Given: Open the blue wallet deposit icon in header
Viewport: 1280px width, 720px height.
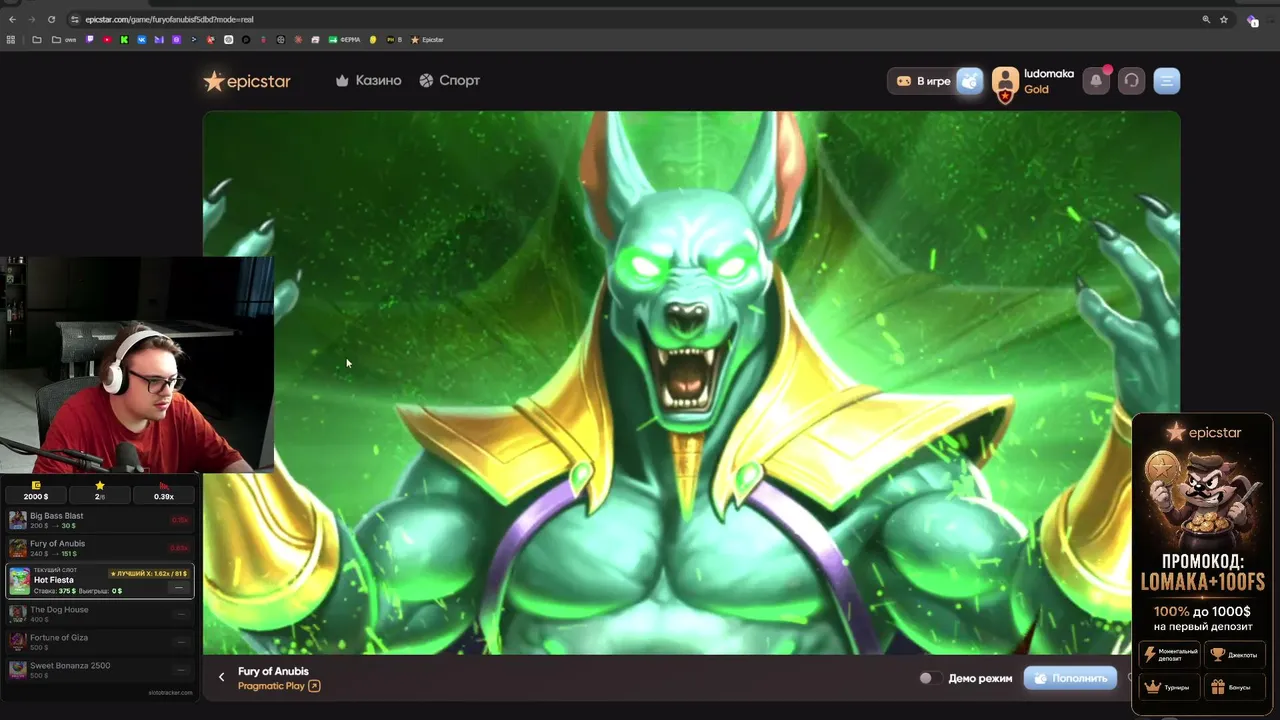Looking at the screenshot, I should click(x=970, y=81).
